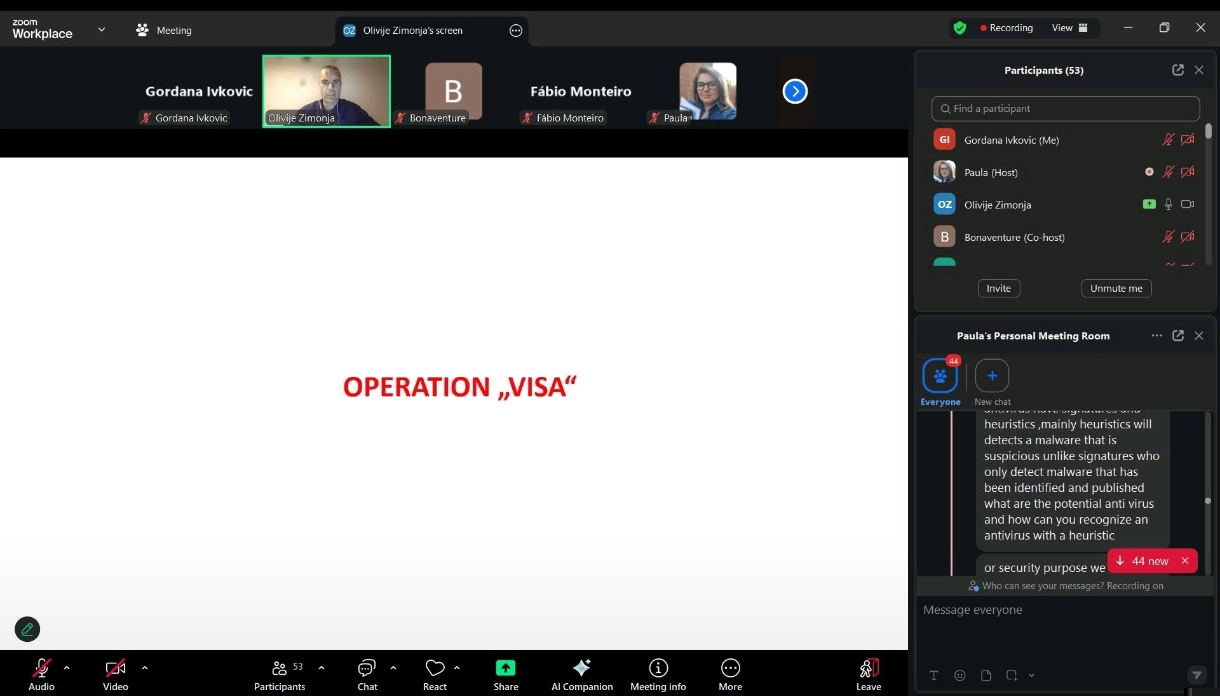Click the Unmute me button
Image resolution: width=1220 pixels, height=696 pixels.
coord(1115,288)
